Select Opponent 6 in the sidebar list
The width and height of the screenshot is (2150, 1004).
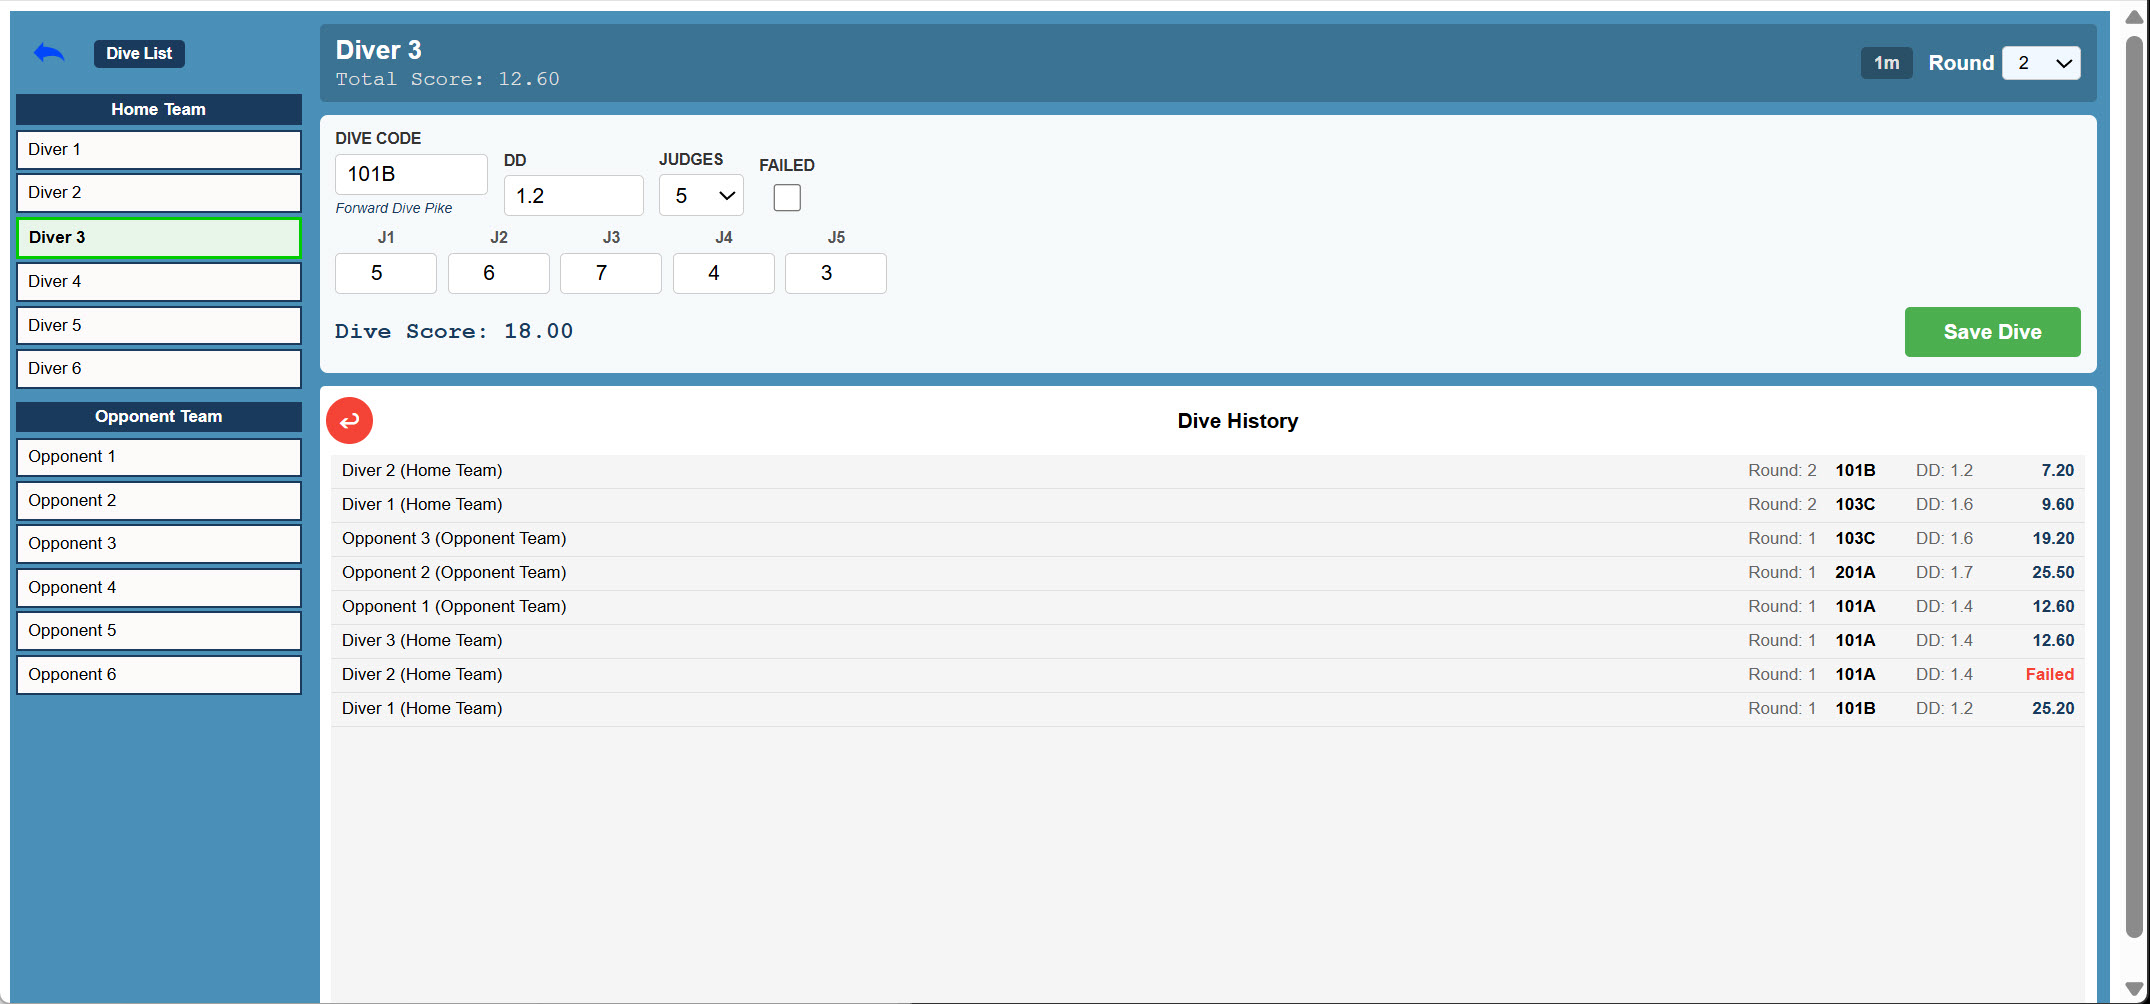point(159,675)
